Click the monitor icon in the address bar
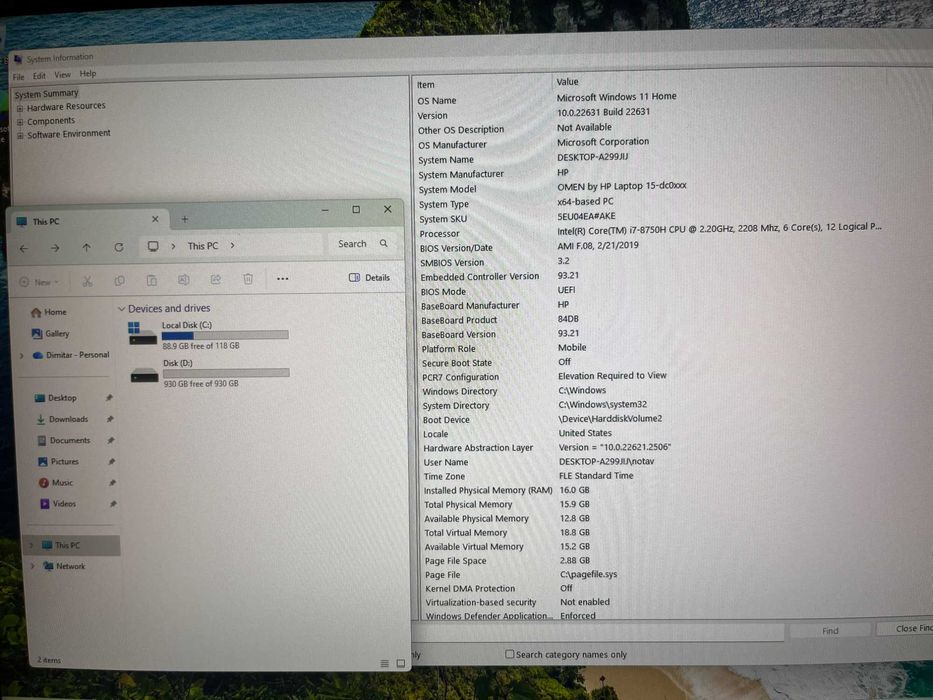 click(x=153, y=246)
